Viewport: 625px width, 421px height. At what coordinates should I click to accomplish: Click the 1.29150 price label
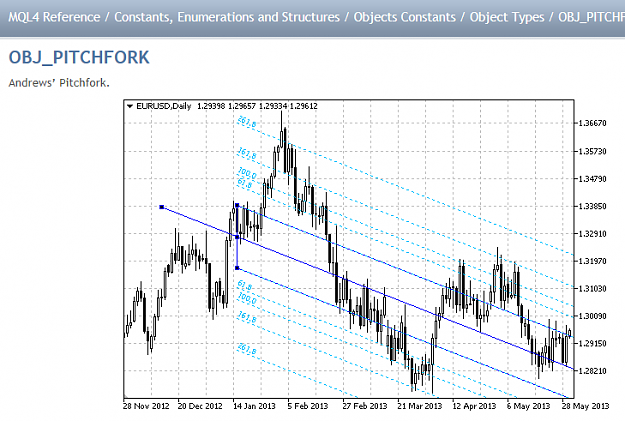point(592,343)
